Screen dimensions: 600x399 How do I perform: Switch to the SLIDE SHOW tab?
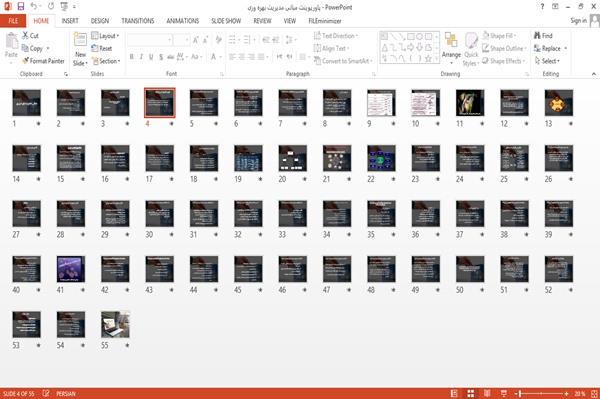(226, 21)
